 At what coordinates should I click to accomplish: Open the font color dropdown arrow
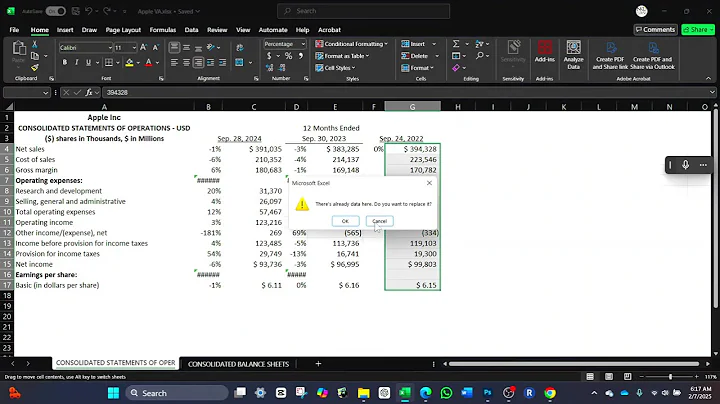pos(157,62)
